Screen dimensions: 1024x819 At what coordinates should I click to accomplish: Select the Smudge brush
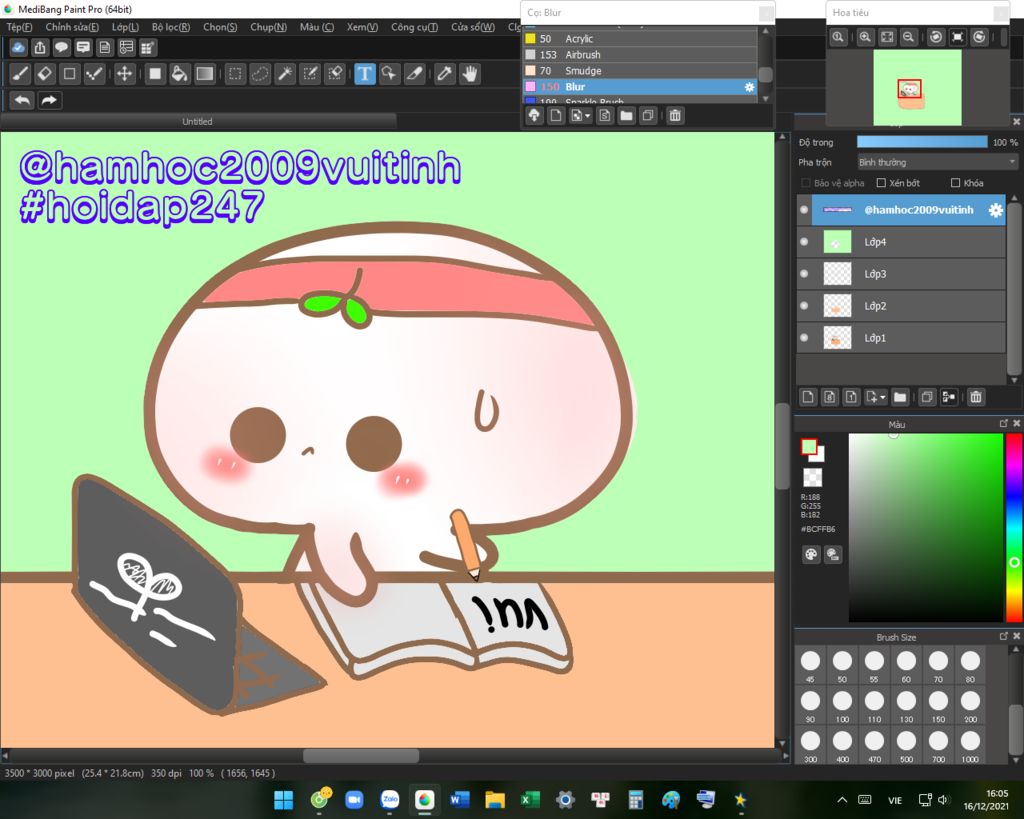pyautogui.click(x=640, y=71)
